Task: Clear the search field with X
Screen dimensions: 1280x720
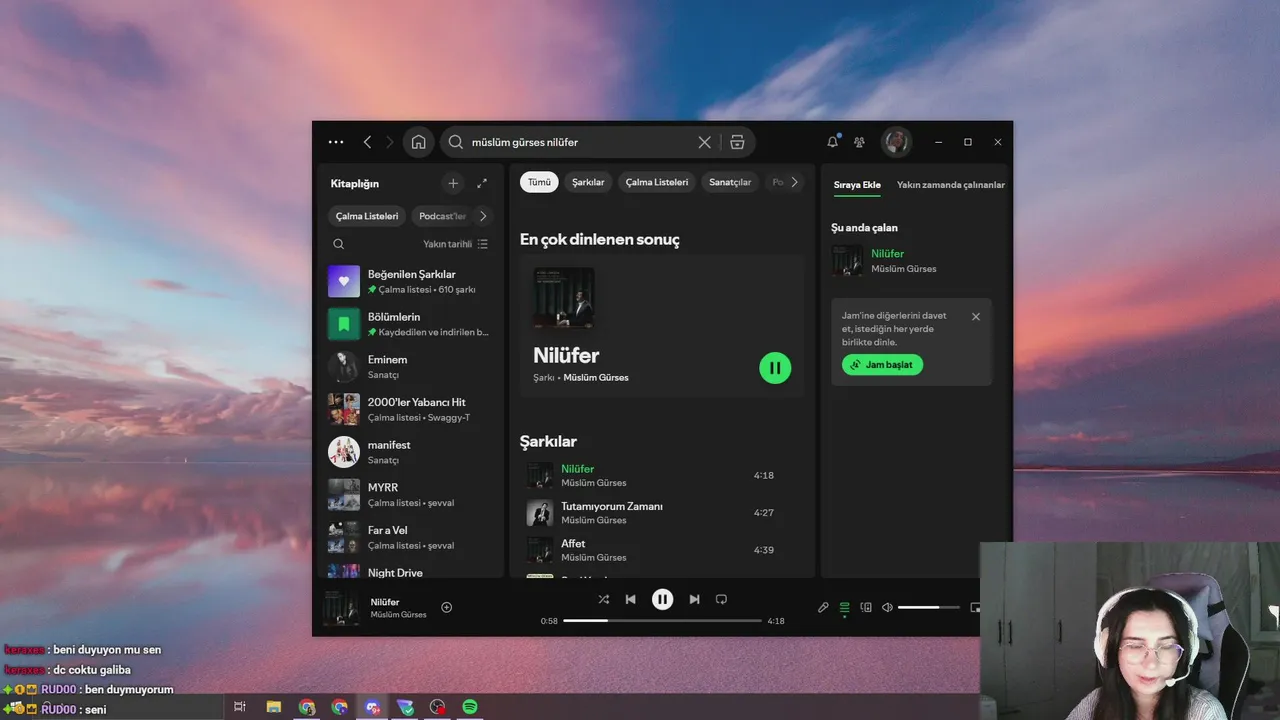Action: 704,142
